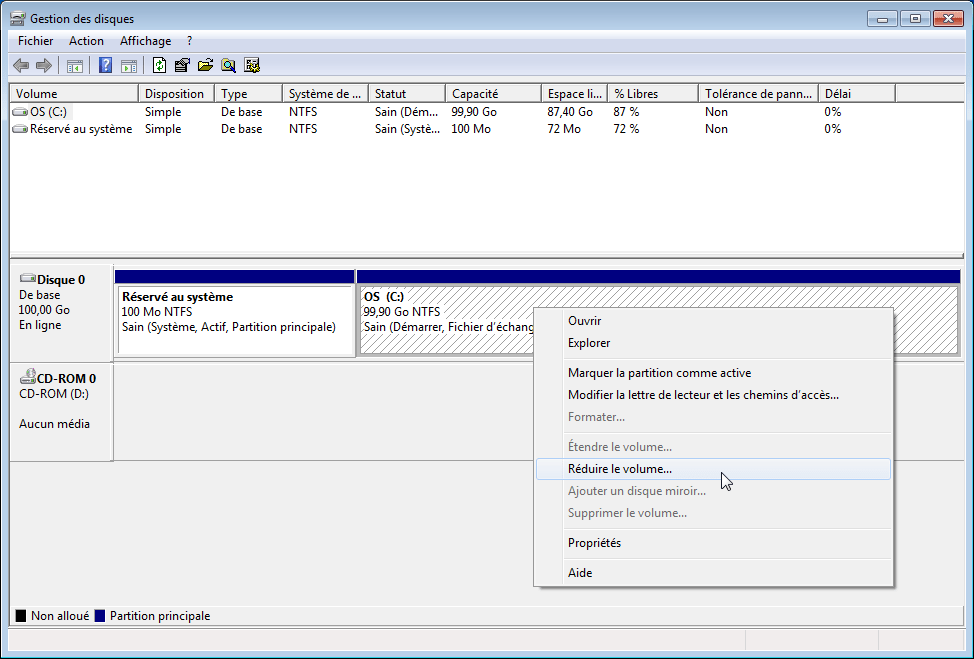This screenshot has height=659, width=974.
Task: Click the Back arrow in the toolbar
Action: click(21, 65)
